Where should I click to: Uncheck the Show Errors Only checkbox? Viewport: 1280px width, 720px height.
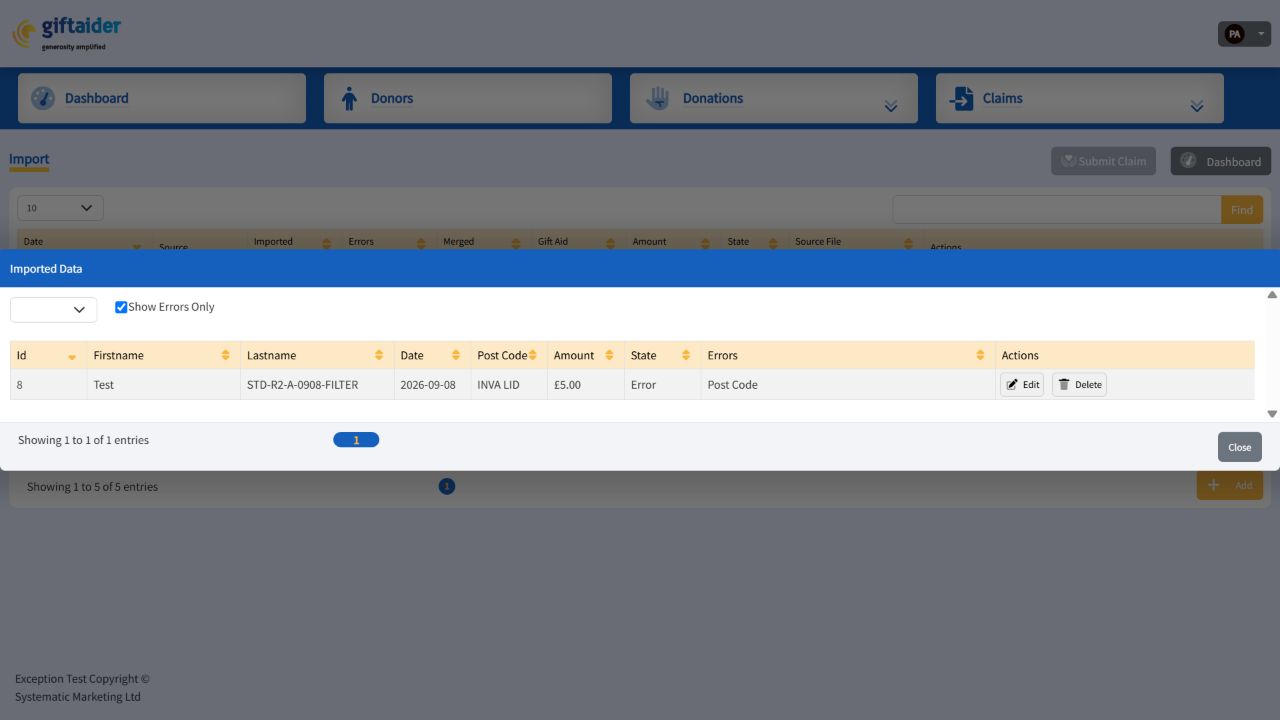tap(121, 307)
